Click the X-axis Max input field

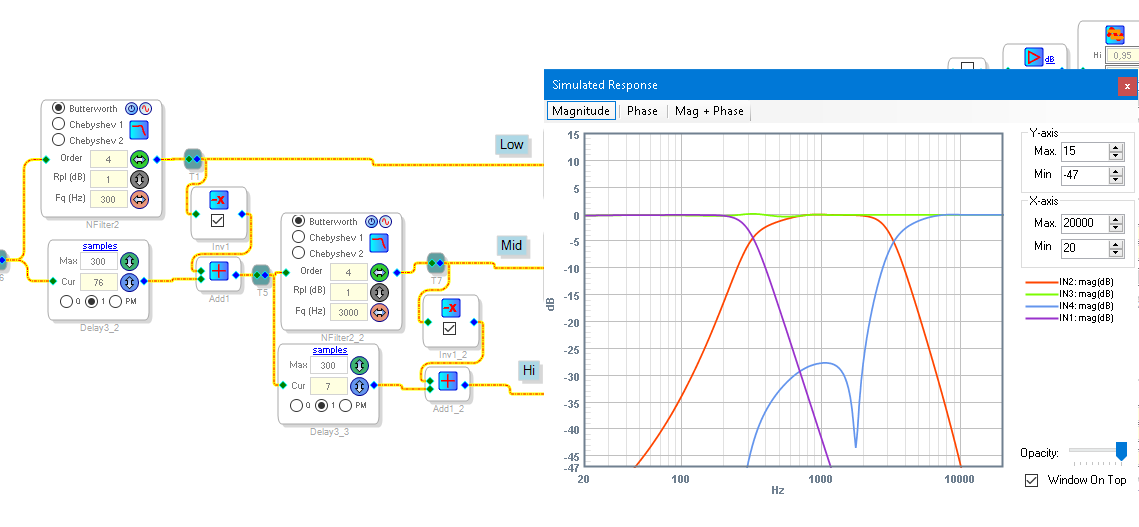(x=1085, y=222)
